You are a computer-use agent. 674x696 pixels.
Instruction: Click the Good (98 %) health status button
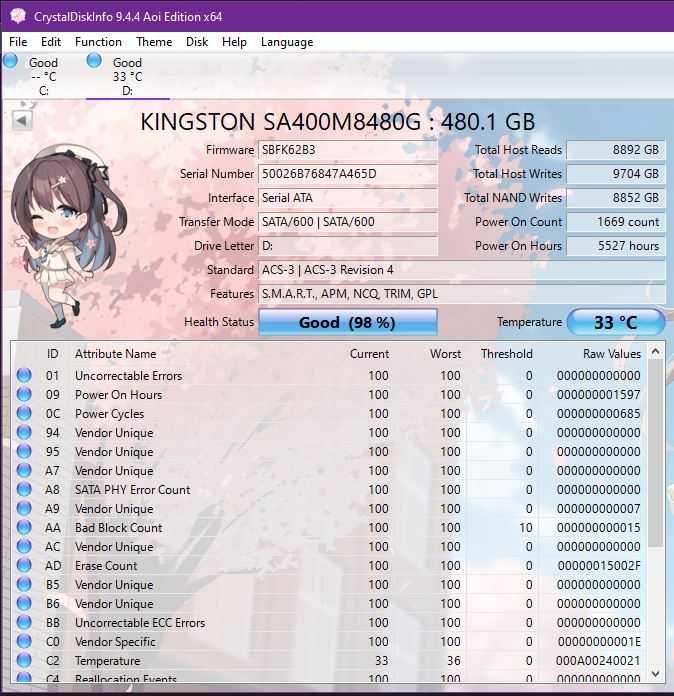point(348,322)
